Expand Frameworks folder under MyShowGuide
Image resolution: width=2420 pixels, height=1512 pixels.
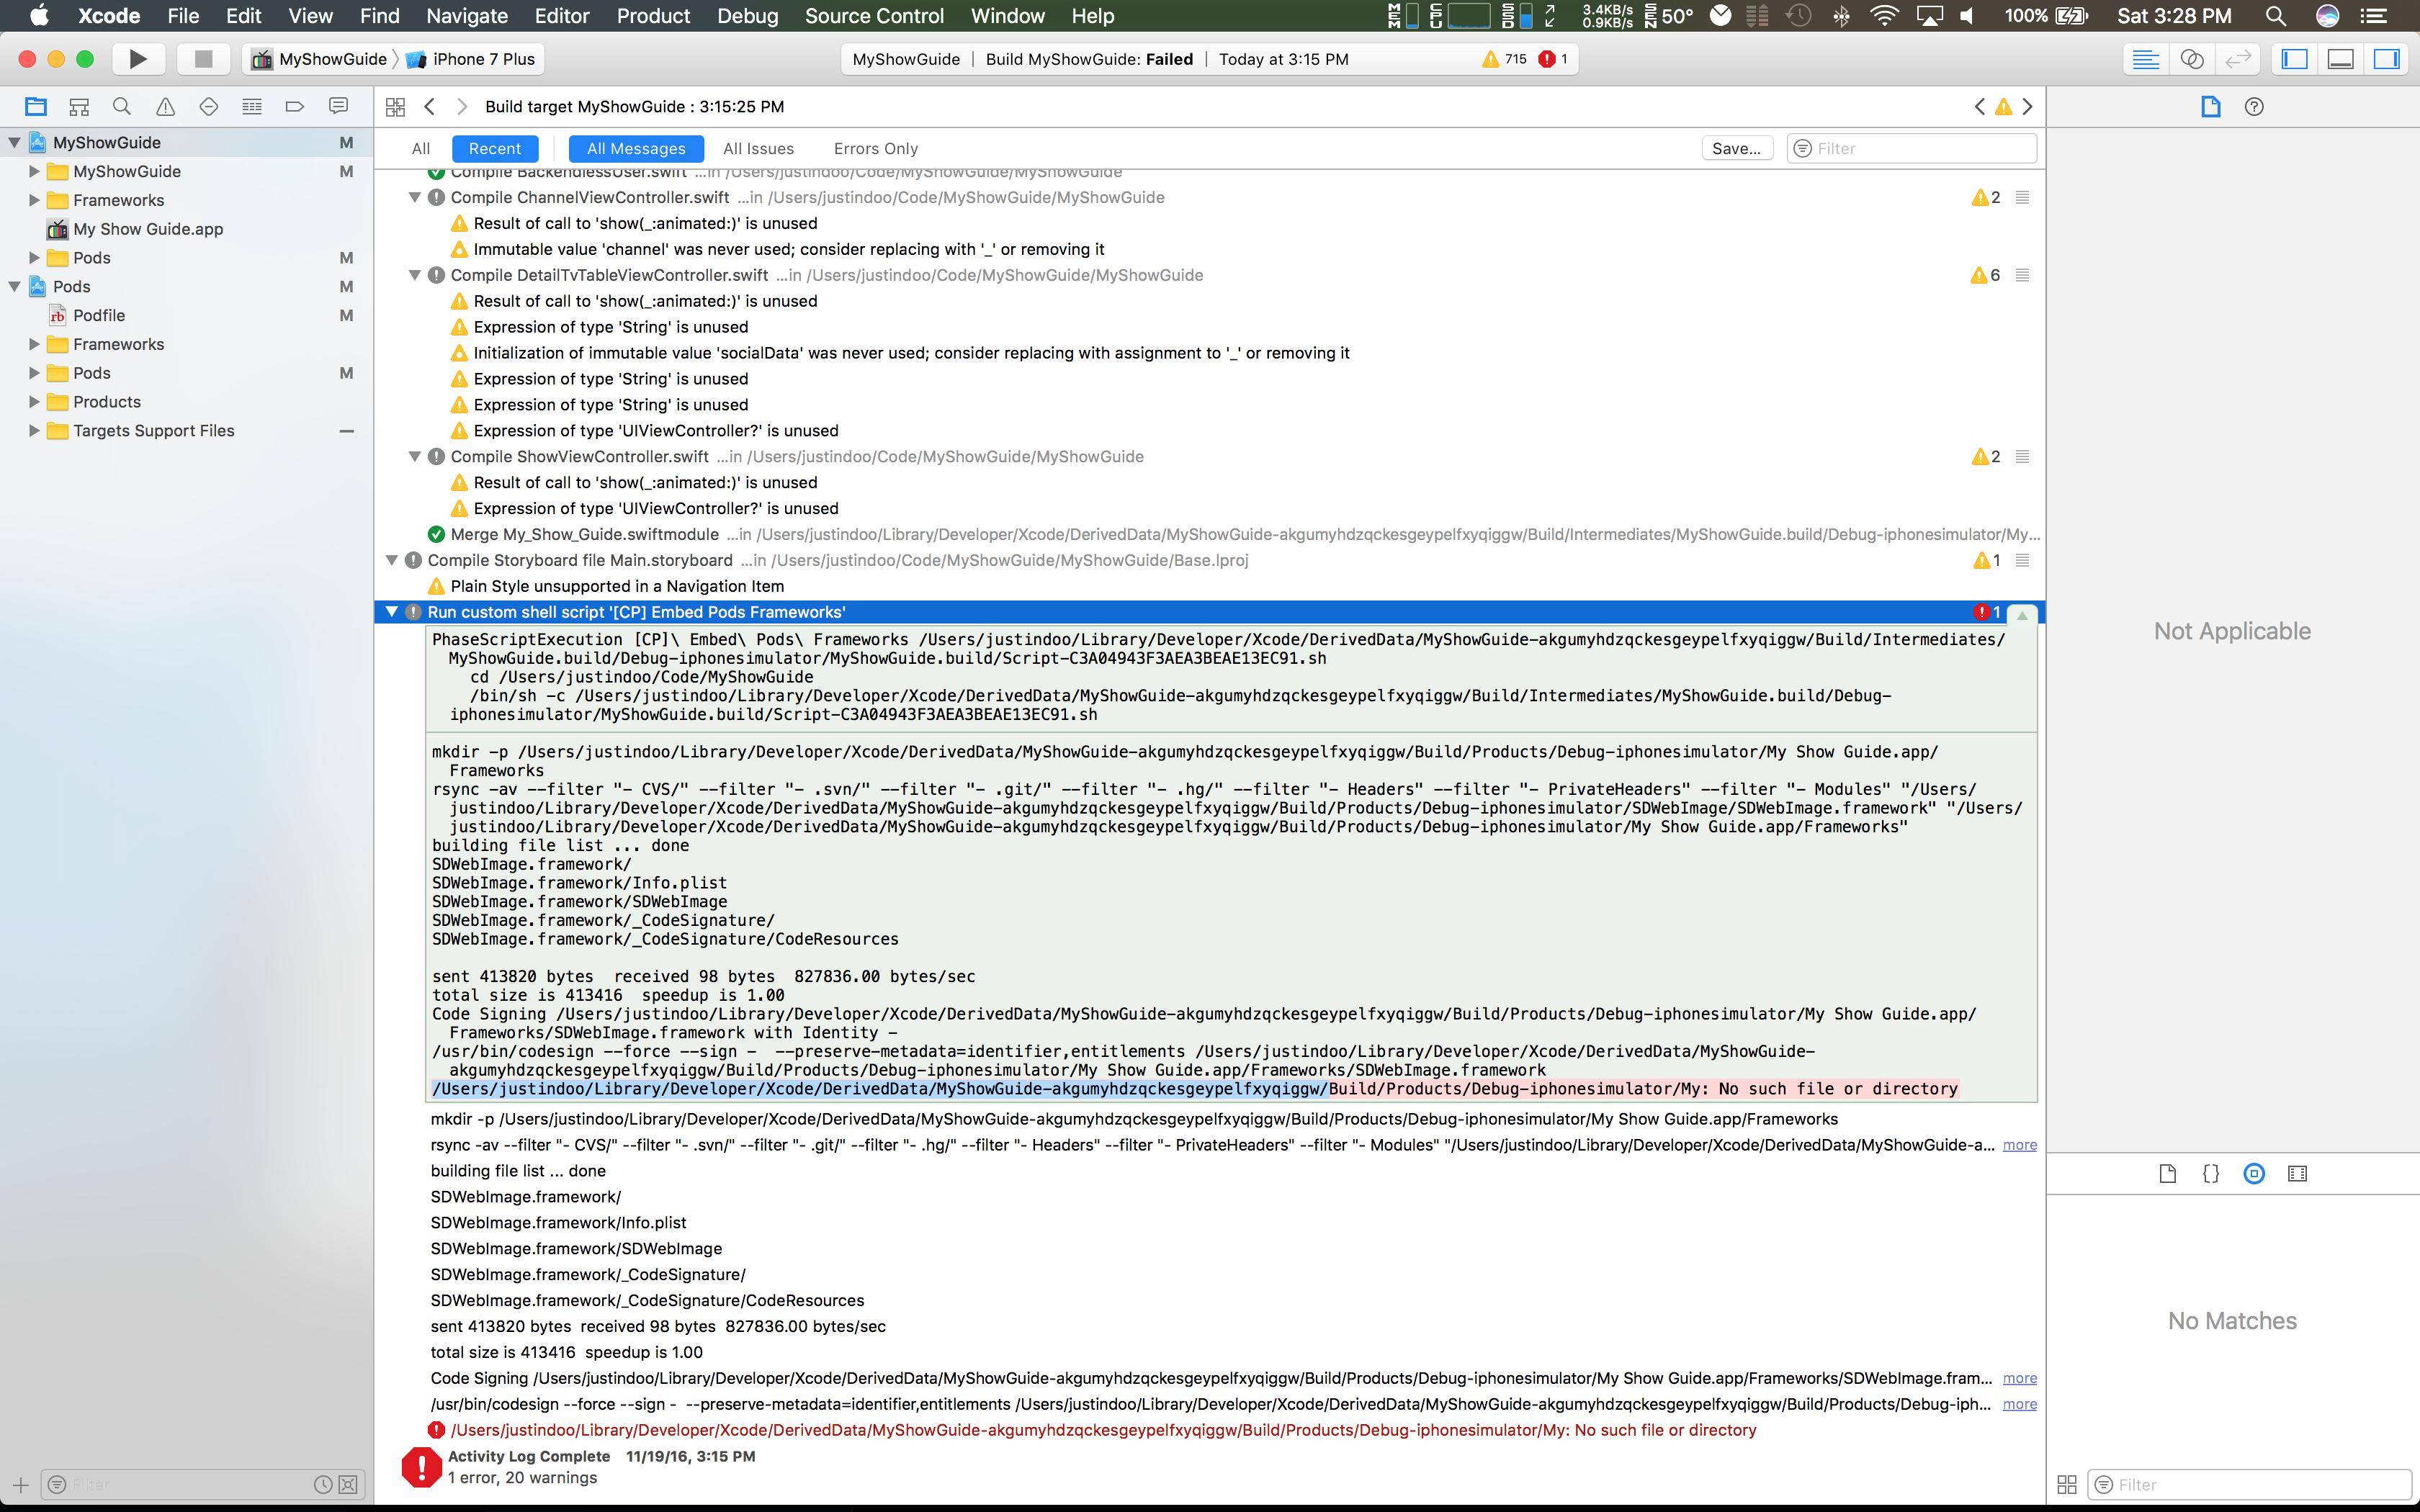pyautogui.click(x=34, y=200)
